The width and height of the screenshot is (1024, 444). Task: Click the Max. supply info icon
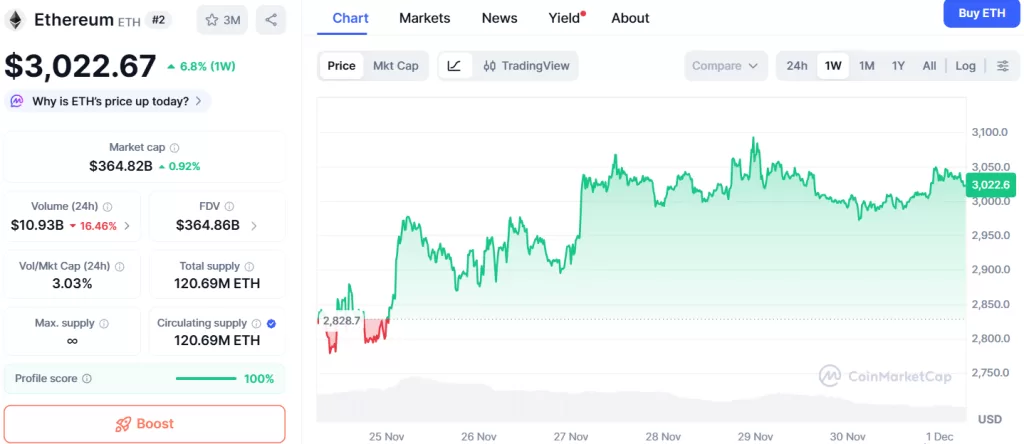tap(104, 324)
